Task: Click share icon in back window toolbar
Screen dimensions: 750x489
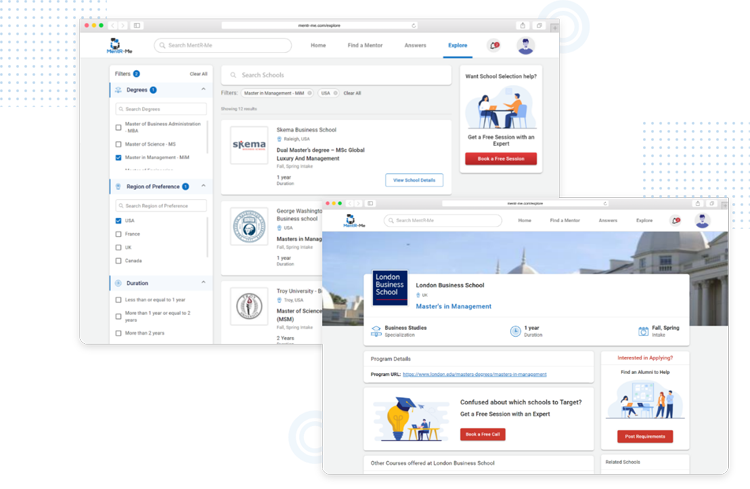Action: (x=522, y=25)
